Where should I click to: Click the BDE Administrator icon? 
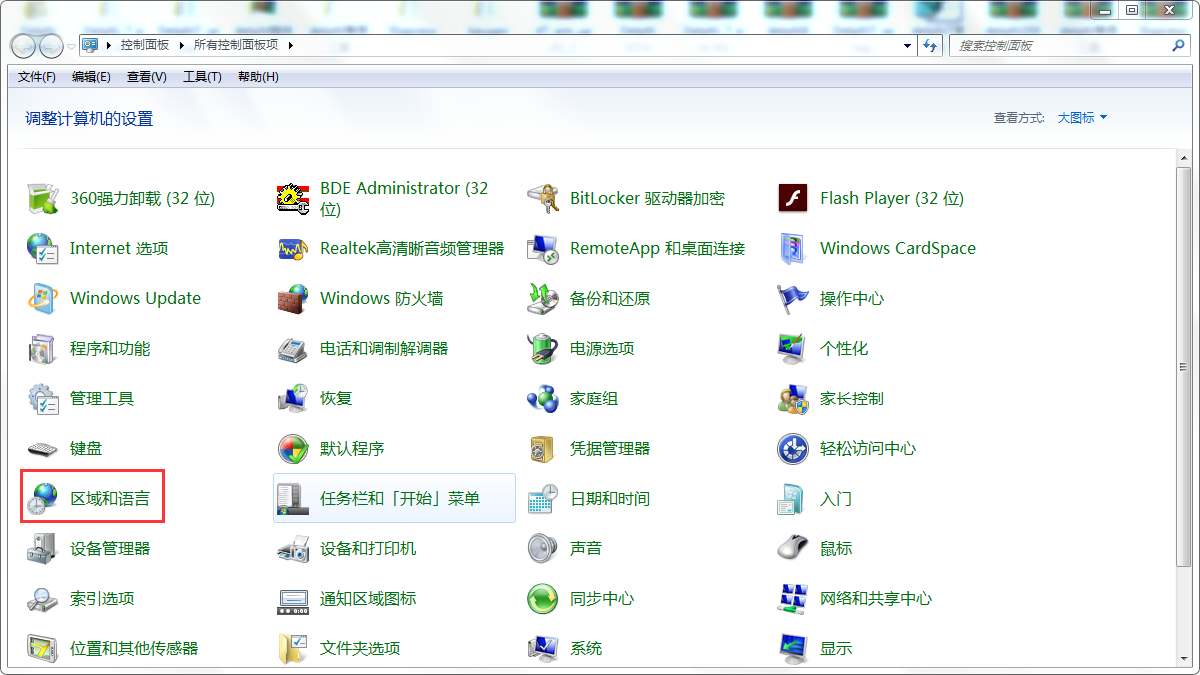tap(292, 198)
